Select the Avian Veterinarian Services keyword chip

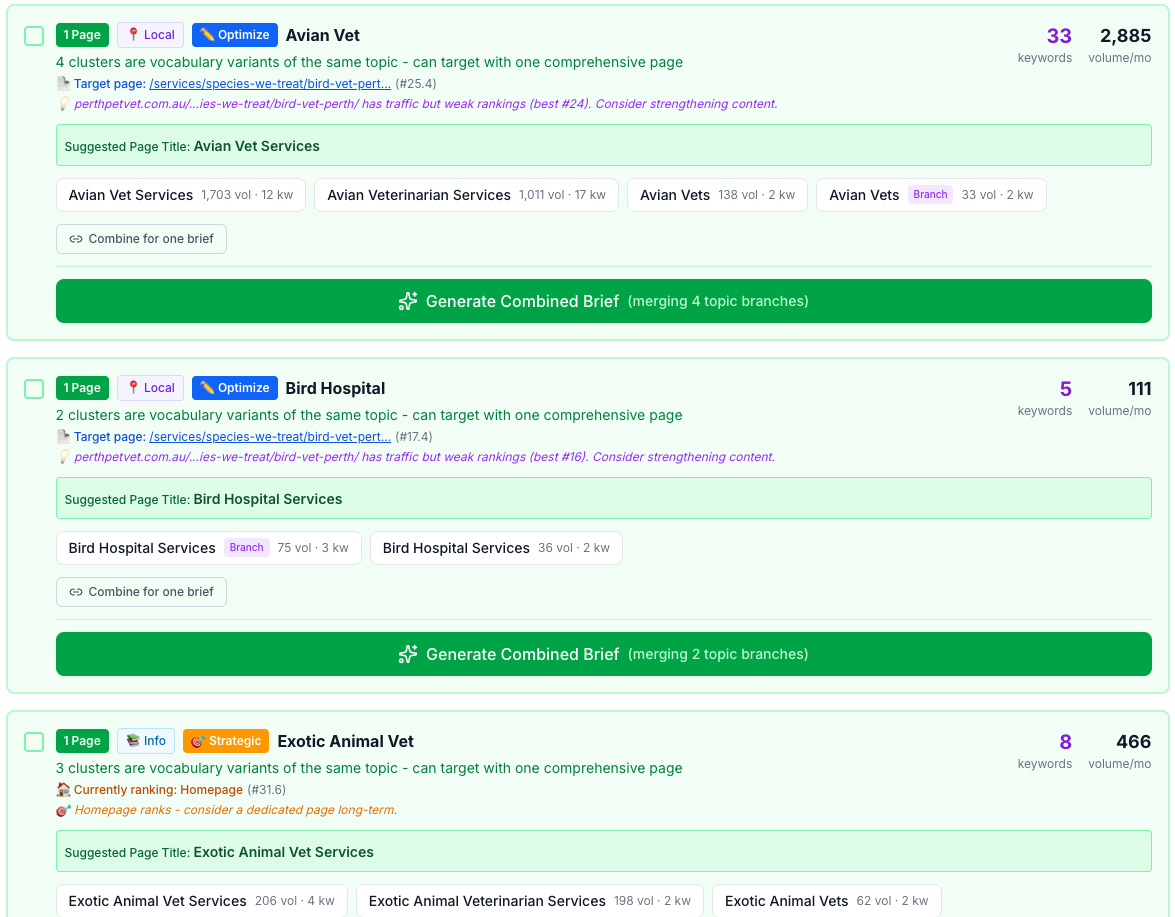point(466,194)
